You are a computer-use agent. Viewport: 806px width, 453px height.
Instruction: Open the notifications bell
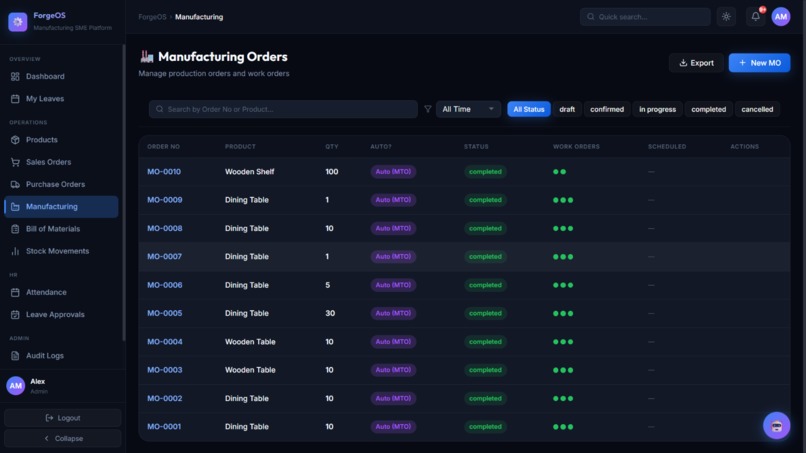(756, 16)
